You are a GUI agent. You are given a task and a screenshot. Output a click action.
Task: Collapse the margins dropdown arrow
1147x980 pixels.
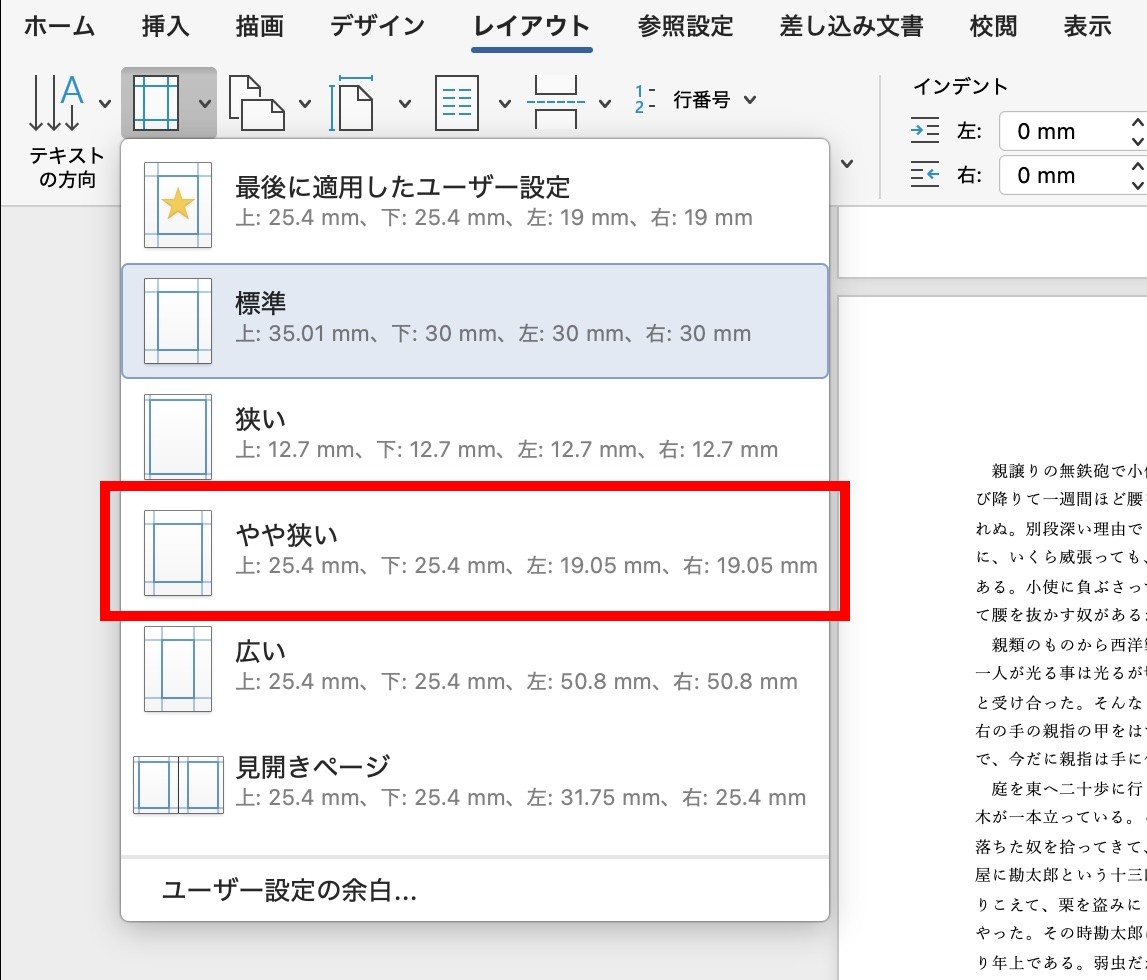coord(205,103)
